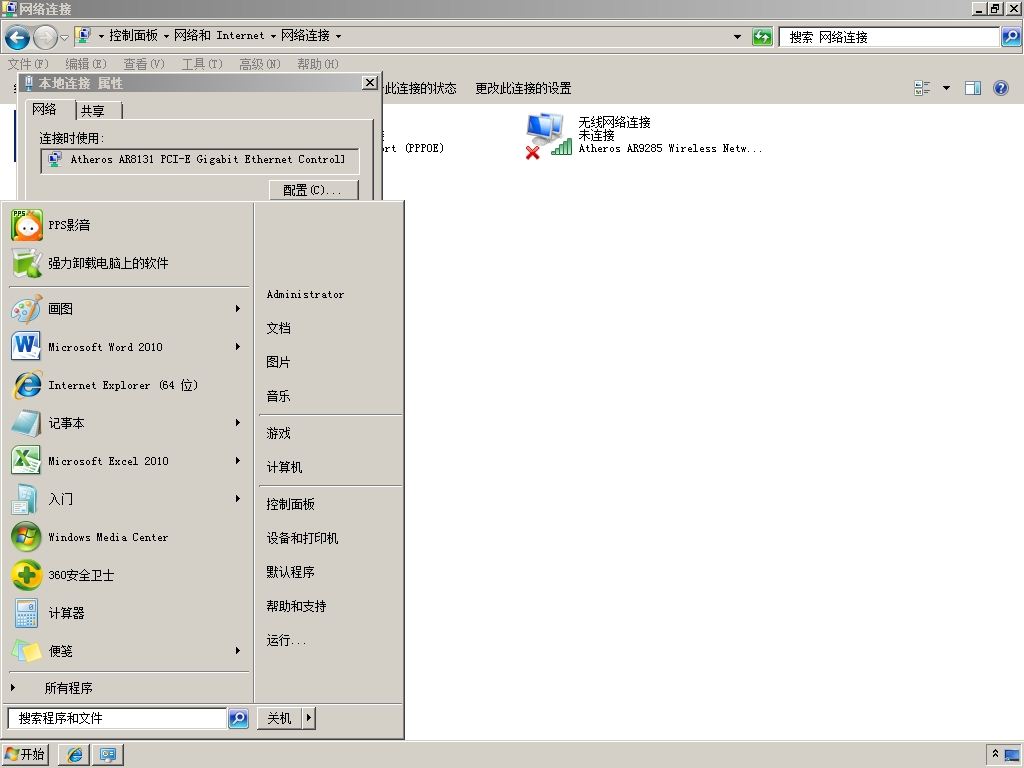
Task: Click the search icon in 网络连接 search box
Action: [x=1010, y=37]
